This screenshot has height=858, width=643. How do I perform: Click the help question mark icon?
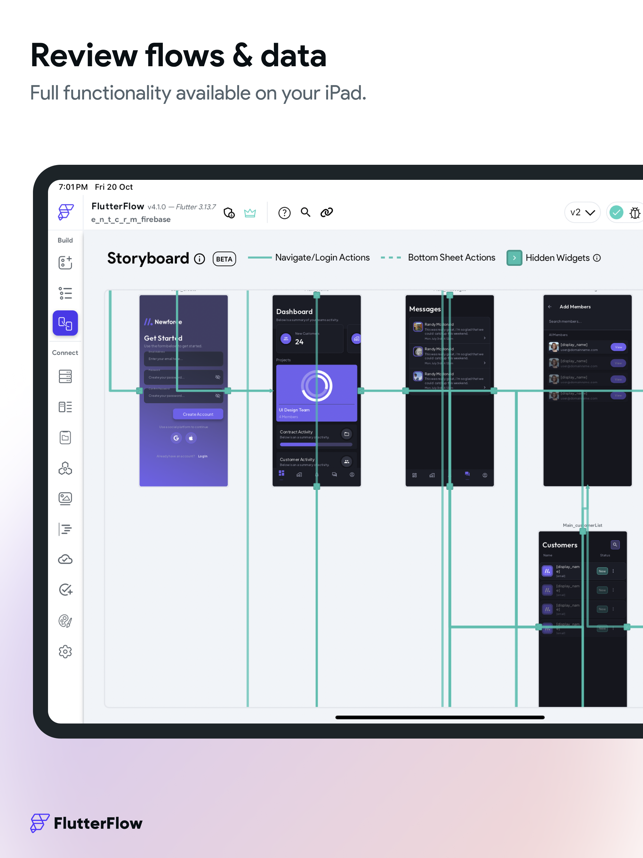point(284,213)
